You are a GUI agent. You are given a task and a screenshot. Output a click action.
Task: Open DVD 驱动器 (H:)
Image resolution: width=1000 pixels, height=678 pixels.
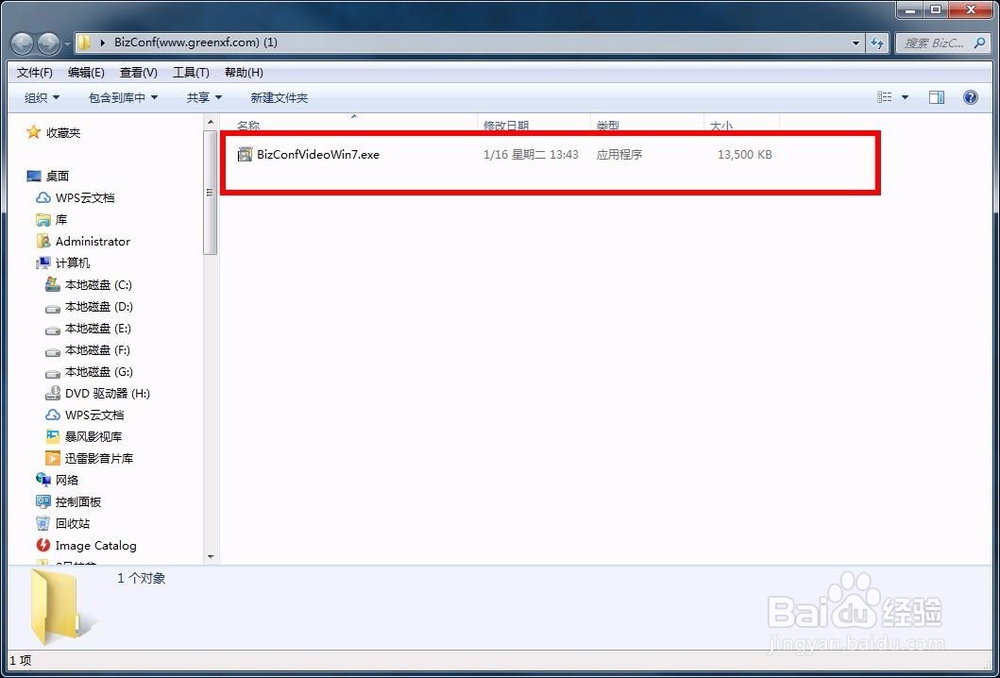pos(107,393)
